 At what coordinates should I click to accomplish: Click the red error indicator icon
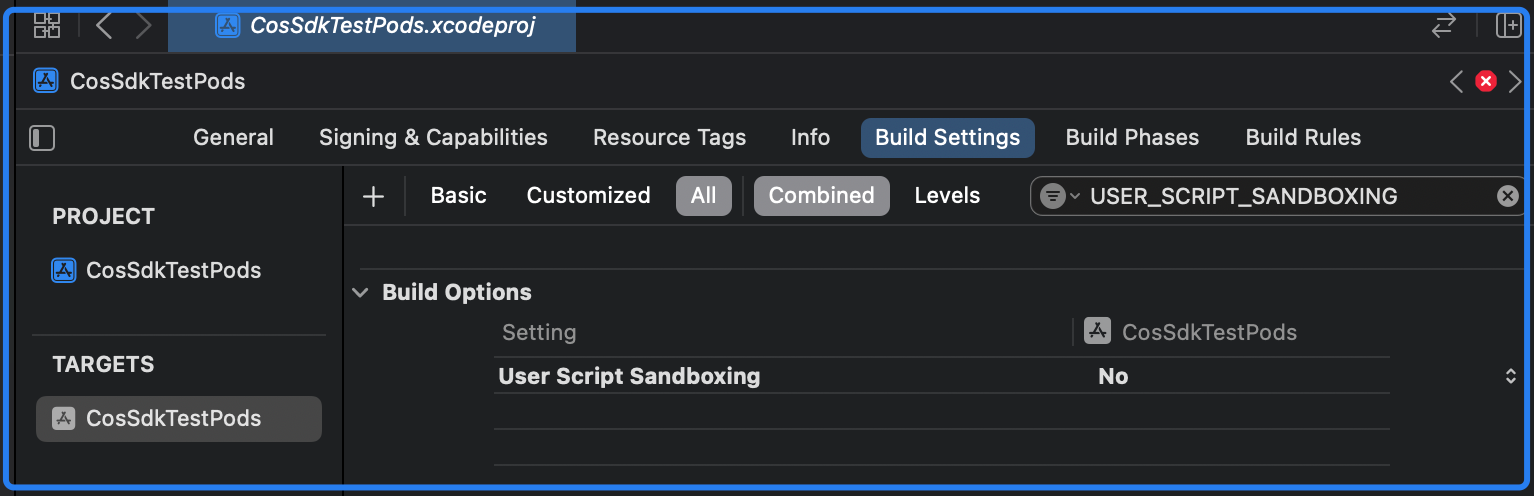pos(1486,81)
